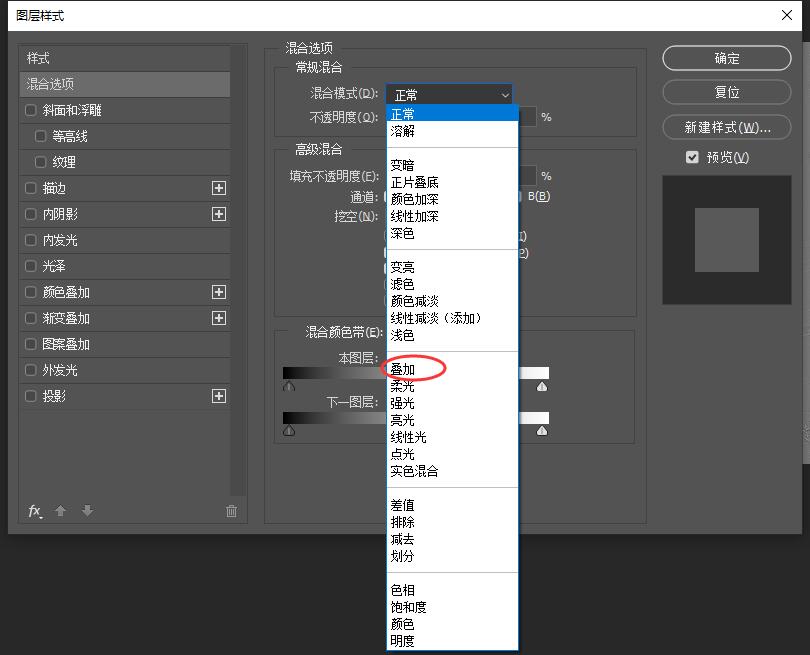Click the fx icon at panel bottom
Image resolution: width=810 pixels, height=655 pixels.
(33, 511)
